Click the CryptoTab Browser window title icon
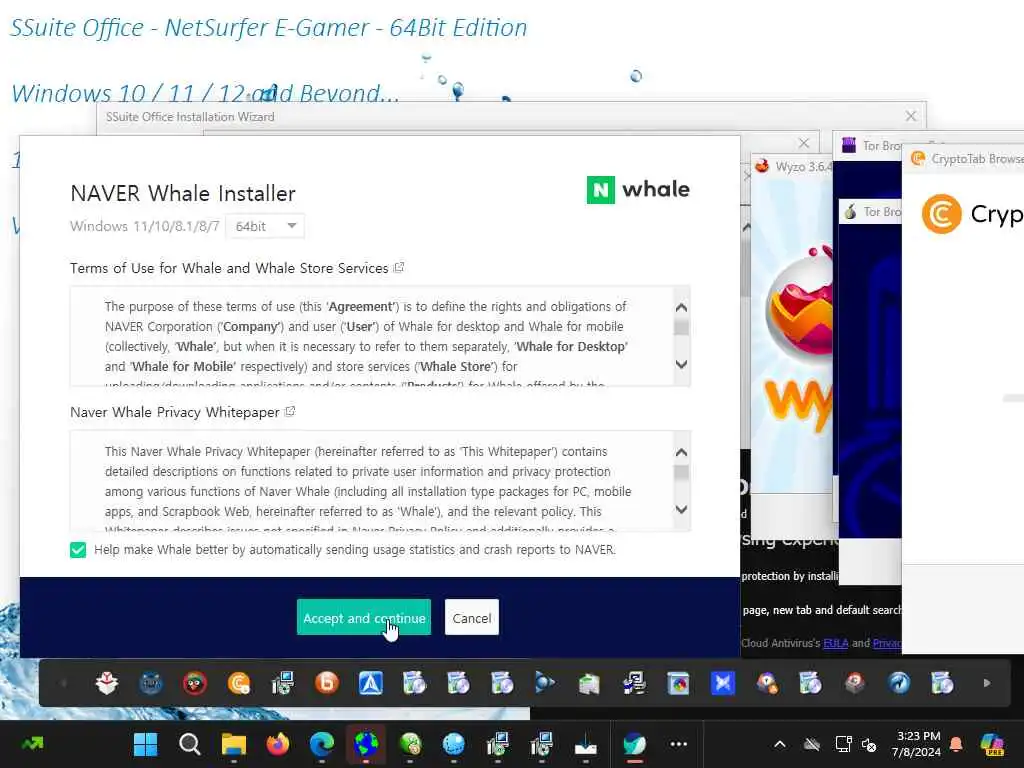 [x=918, y=159]
